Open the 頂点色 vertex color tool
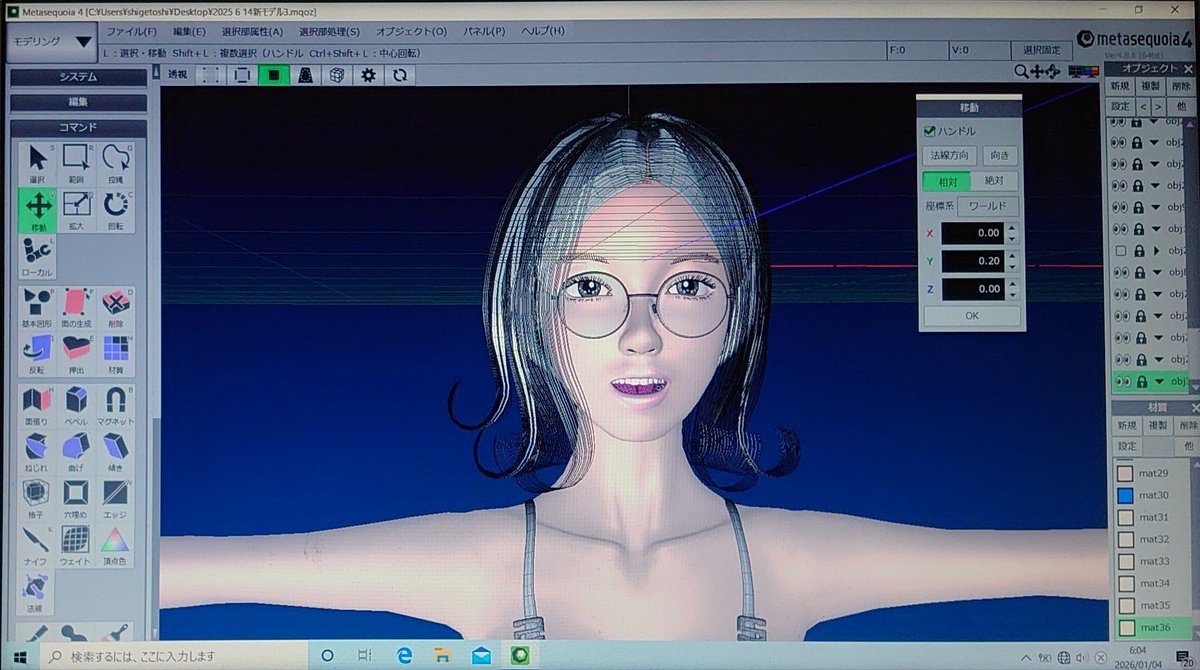This screenshot has width=1200, height=670. tap(116, 545)
